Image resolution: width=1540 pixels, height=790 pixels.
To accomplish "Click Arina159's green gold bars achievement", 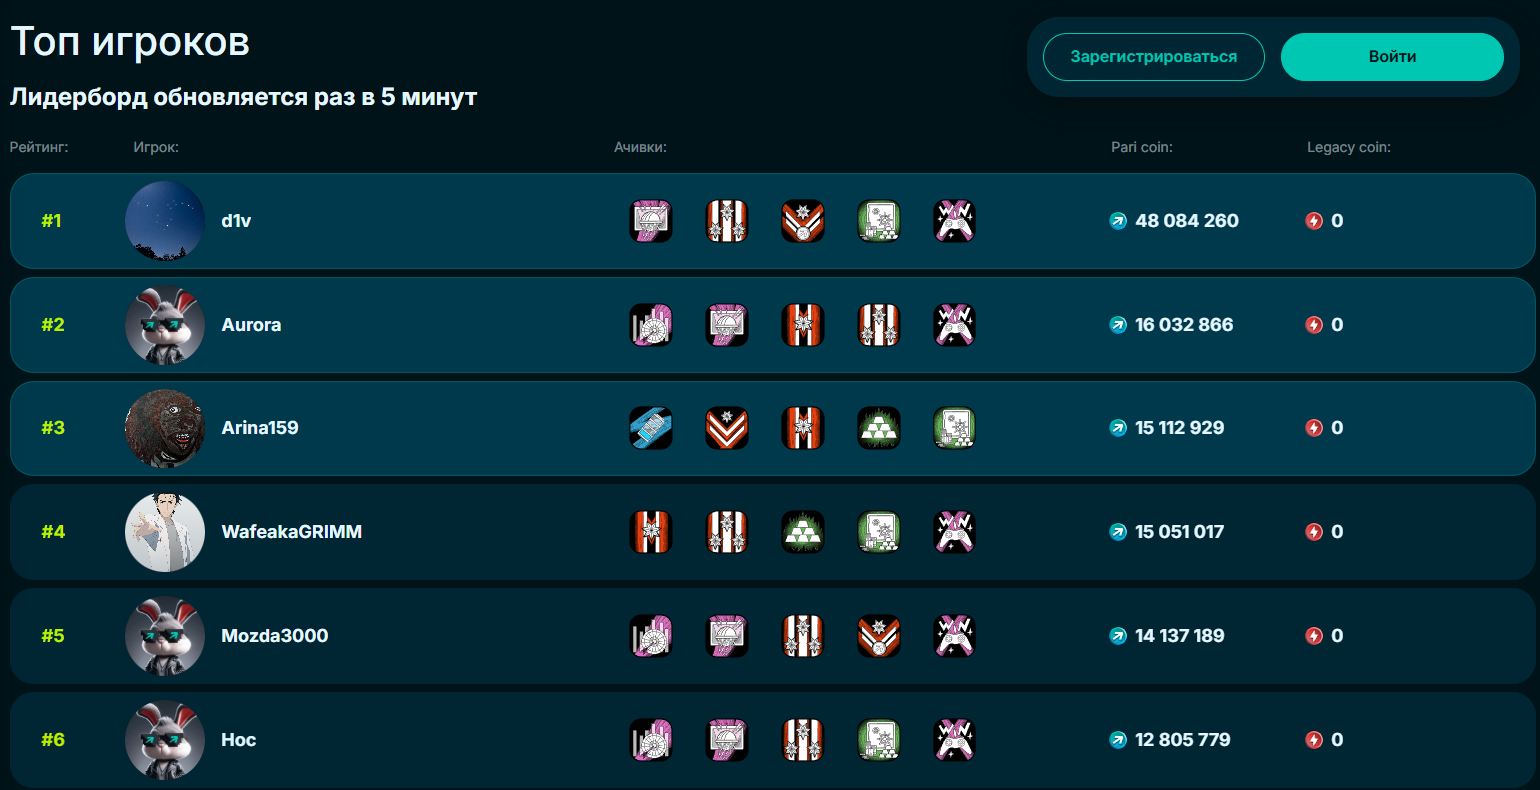I will point(879,428).
